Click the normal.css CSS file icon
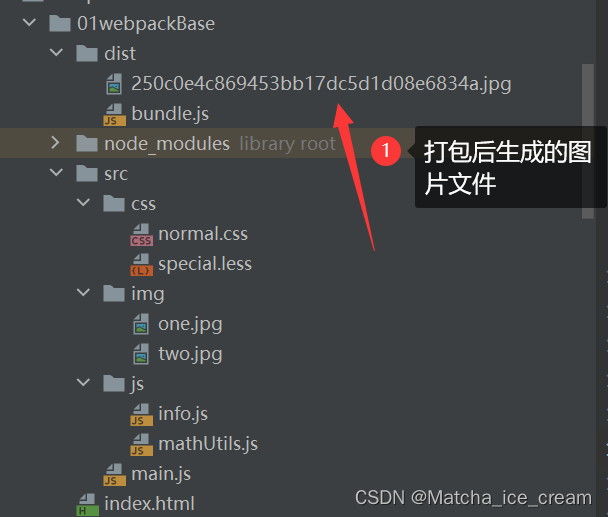This screenshot has width=608, height=517. coord(142,234)
